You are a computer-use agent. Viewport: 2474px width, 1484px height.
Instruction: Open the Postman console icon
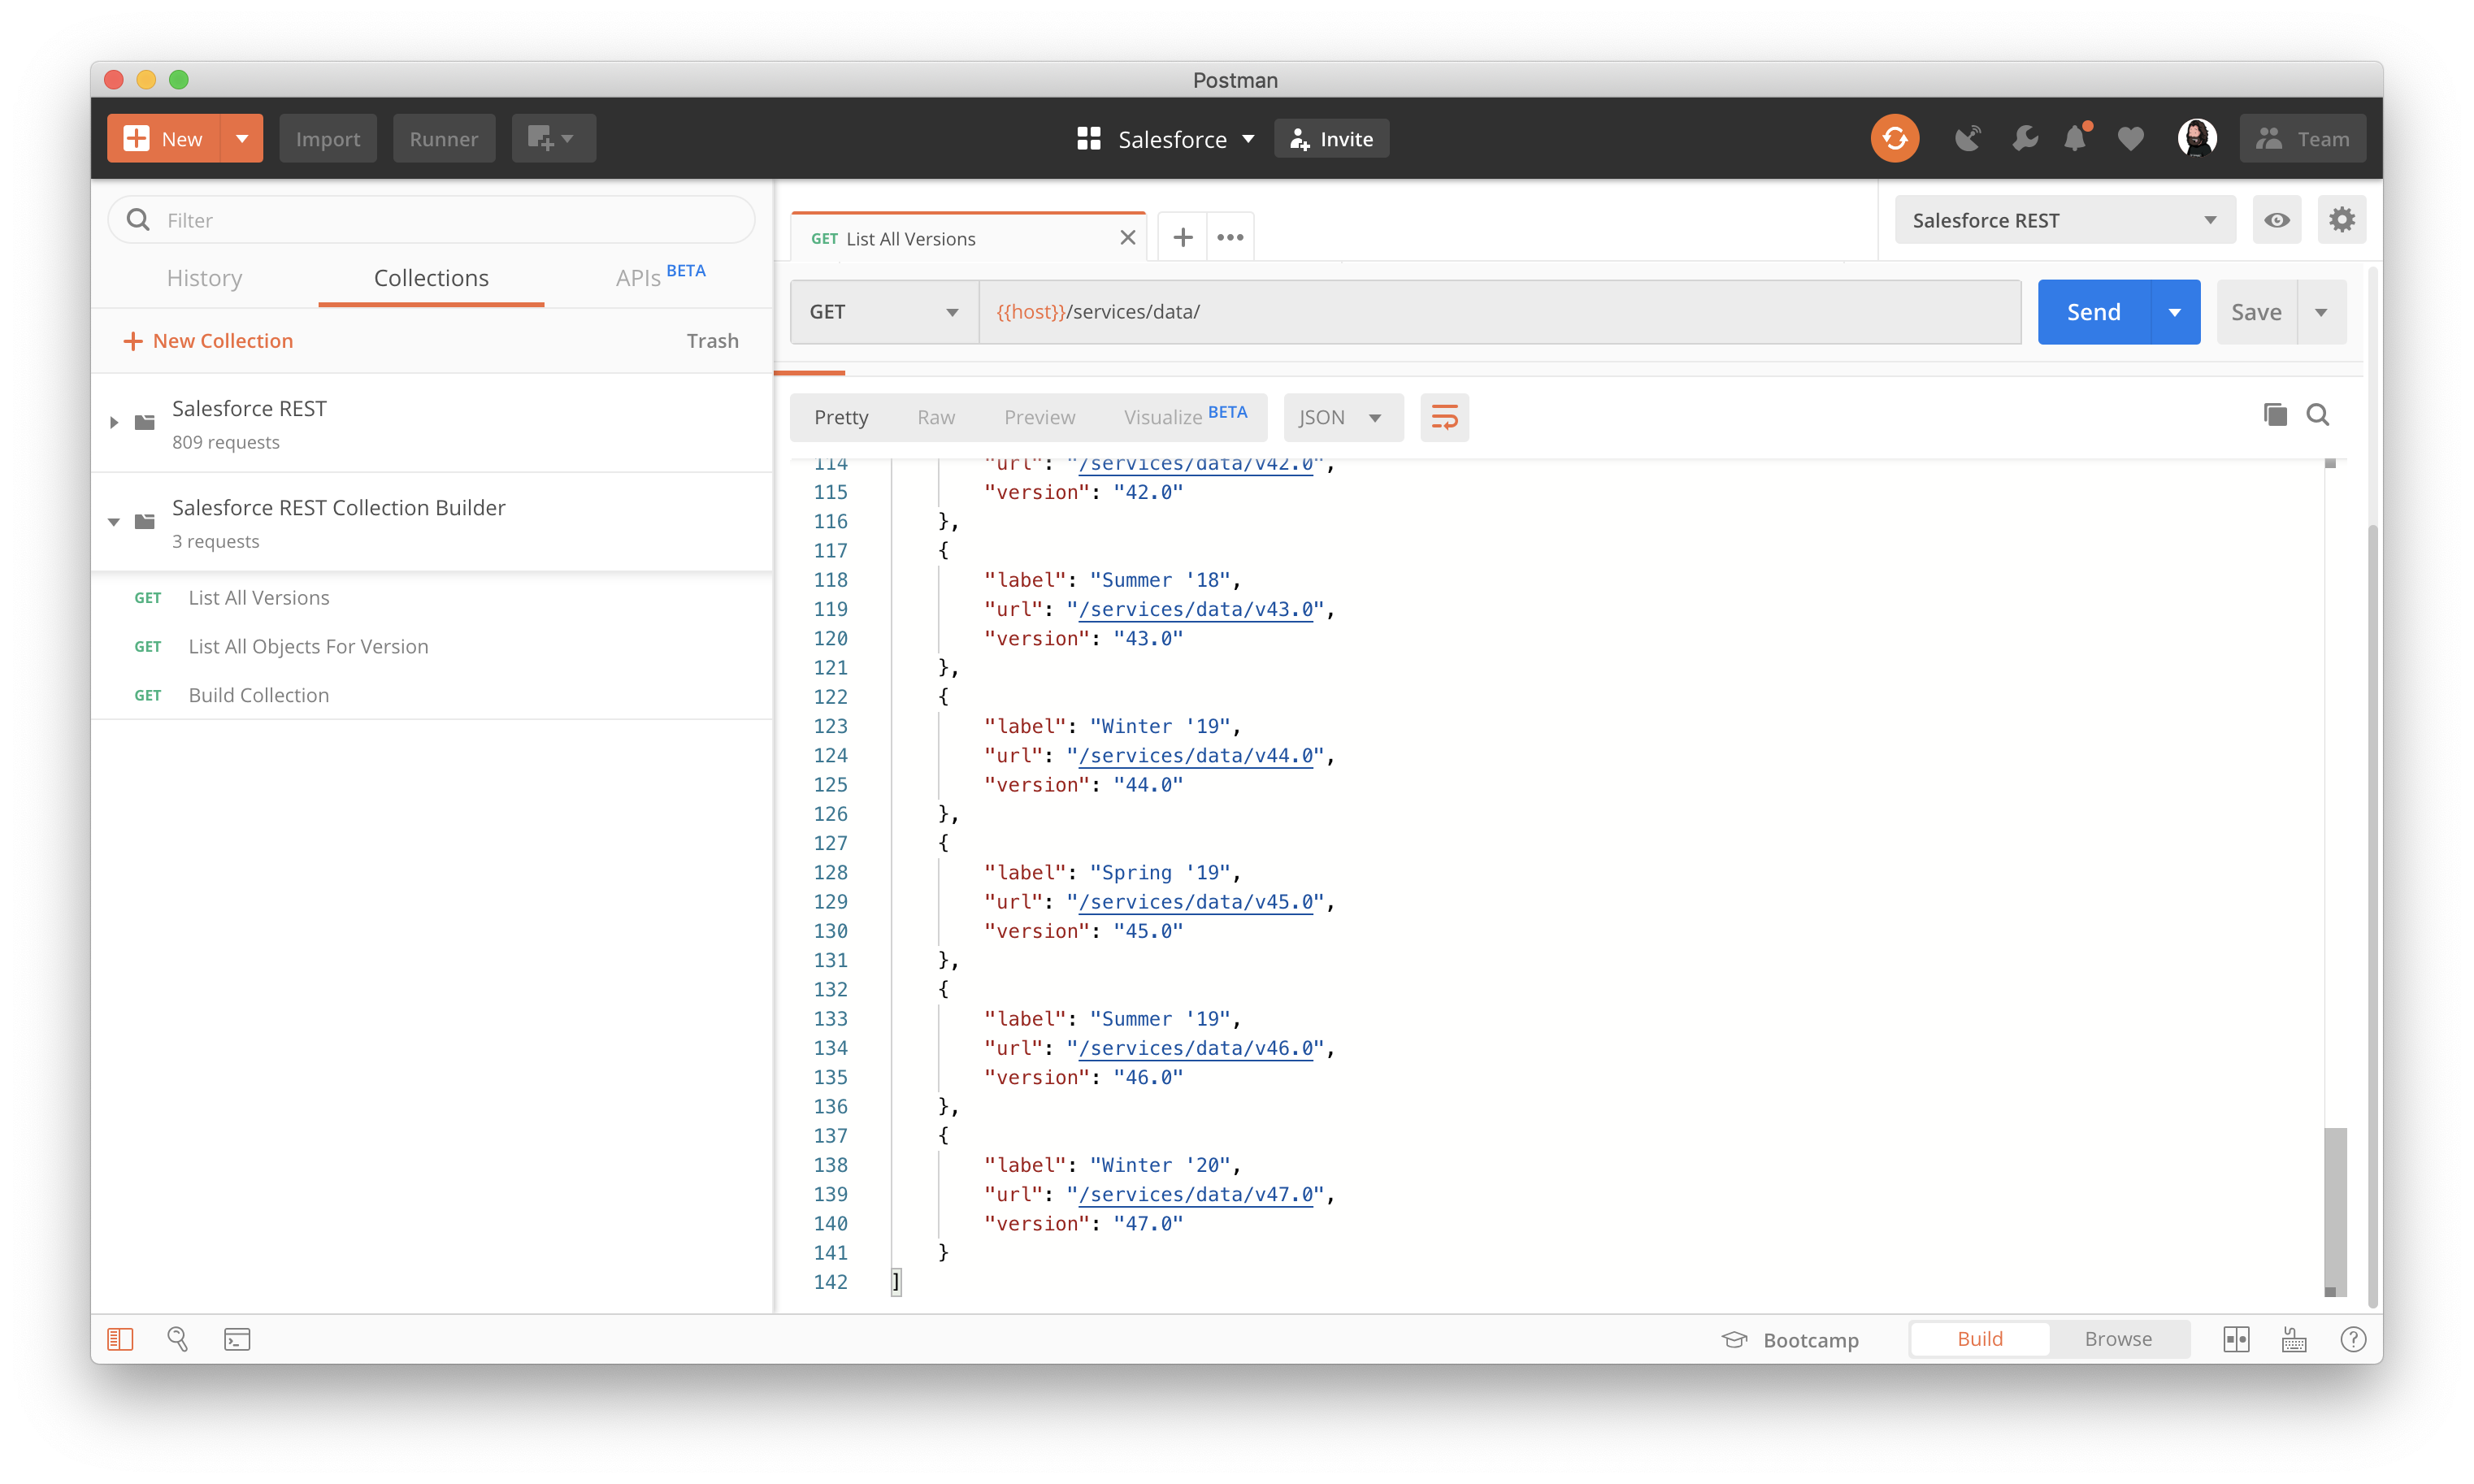[237, 1338]
